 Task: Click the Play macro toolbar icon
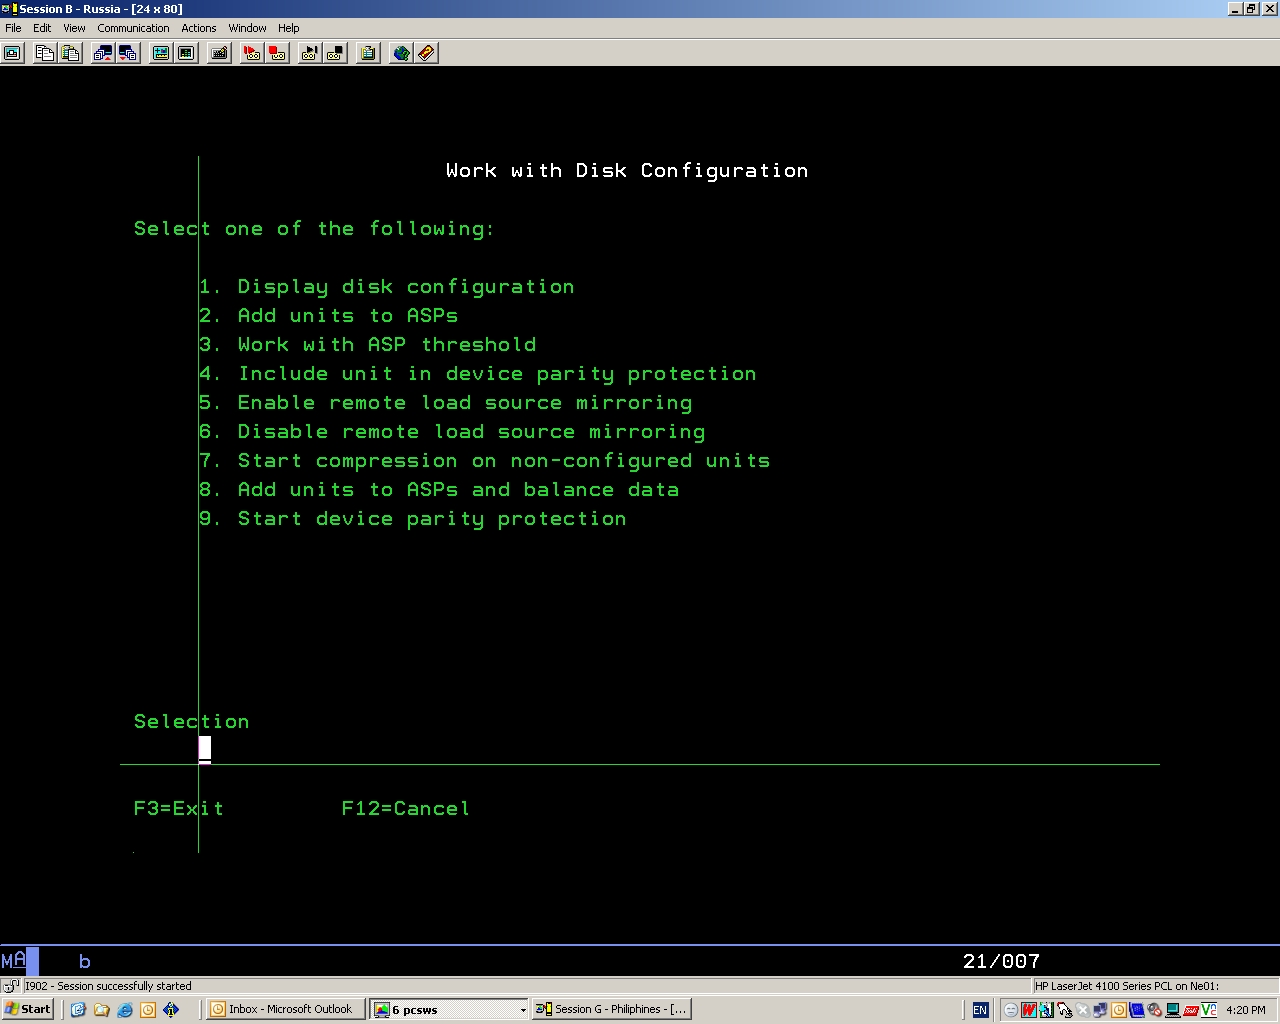309,53
